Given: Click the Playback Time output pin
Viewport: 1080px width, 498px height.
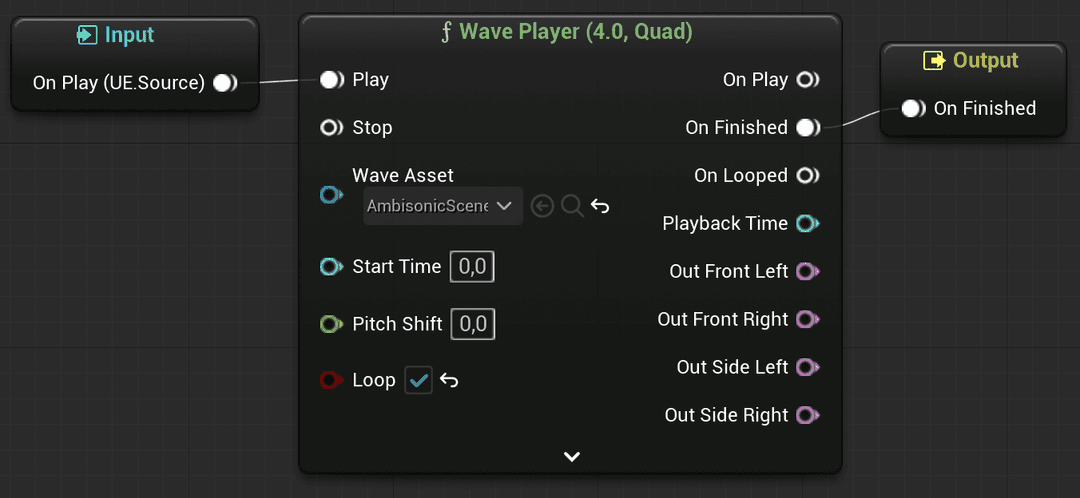Looking at the screenshot, I should pyautogui.click(x=808, y=224).
